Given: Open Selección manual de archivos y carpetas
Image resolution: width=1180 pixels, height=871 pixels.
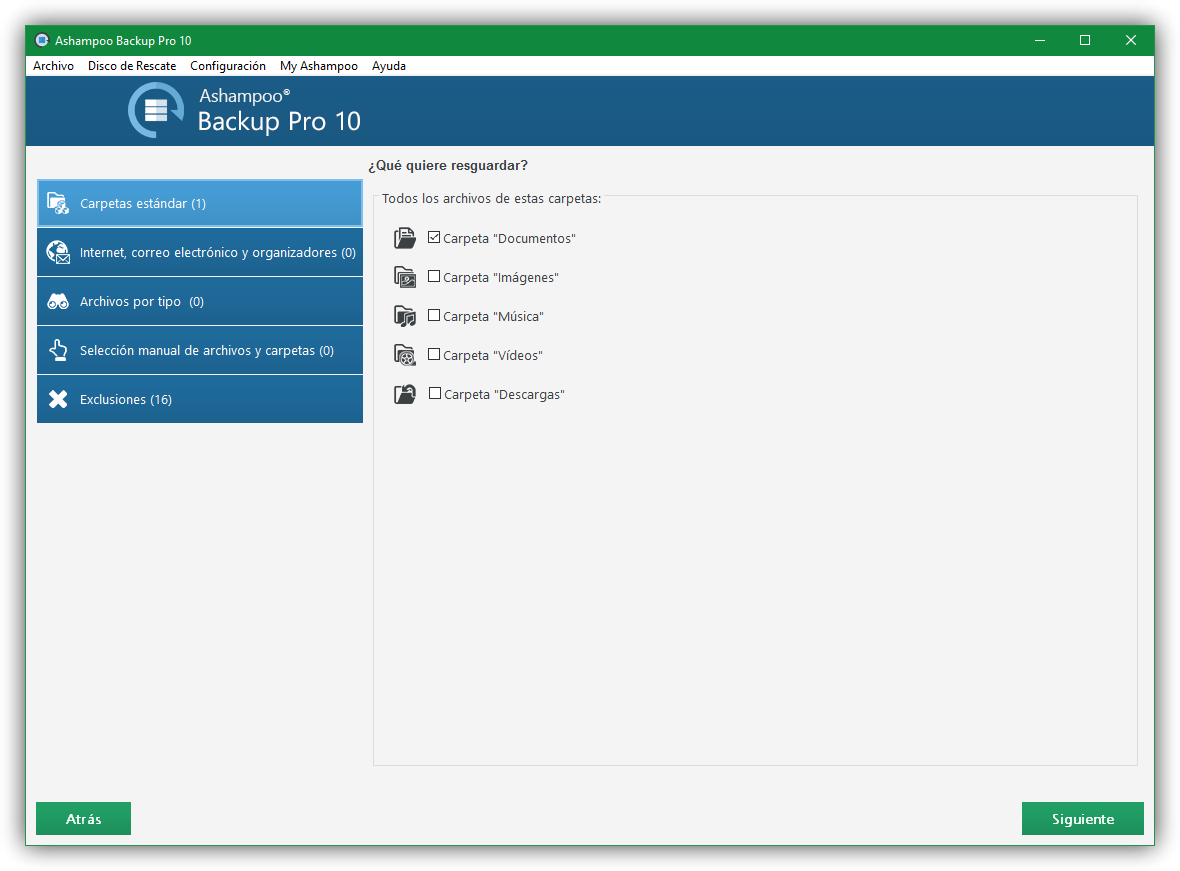Looking at the screenshot, I should (199, 350).
